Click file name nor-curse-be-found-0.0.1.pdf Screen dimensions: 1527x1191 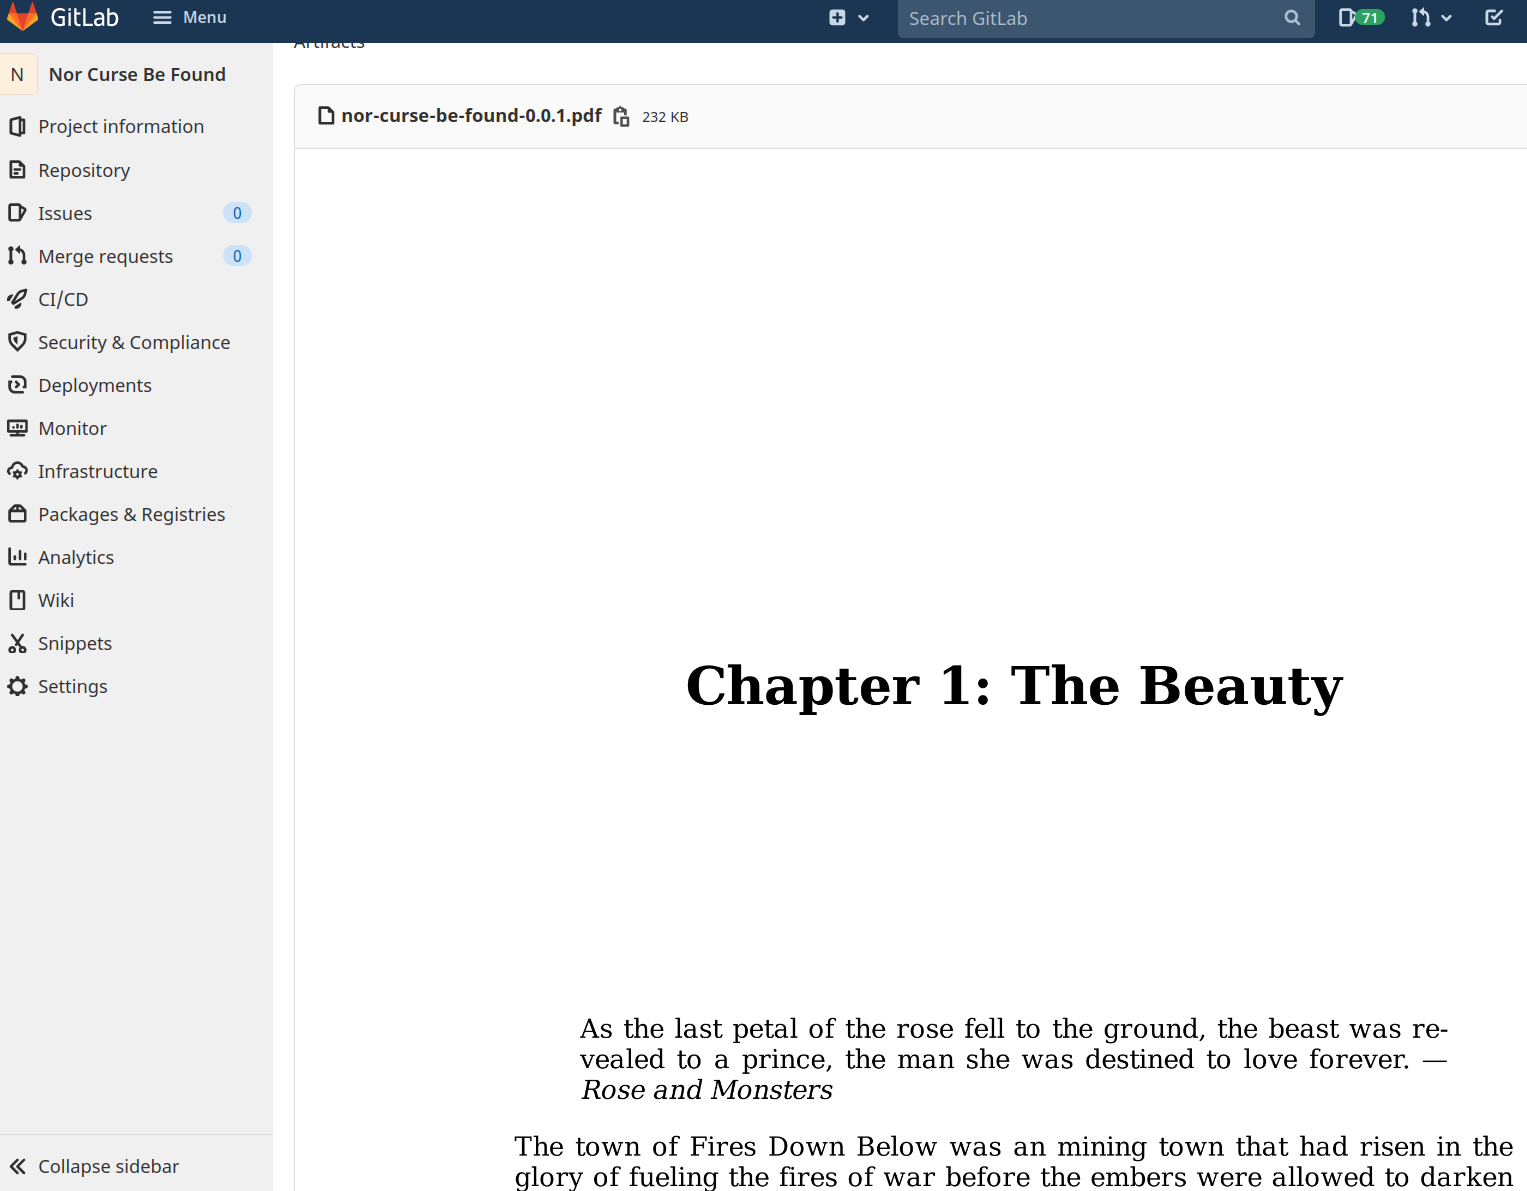[x=471, y=116]
